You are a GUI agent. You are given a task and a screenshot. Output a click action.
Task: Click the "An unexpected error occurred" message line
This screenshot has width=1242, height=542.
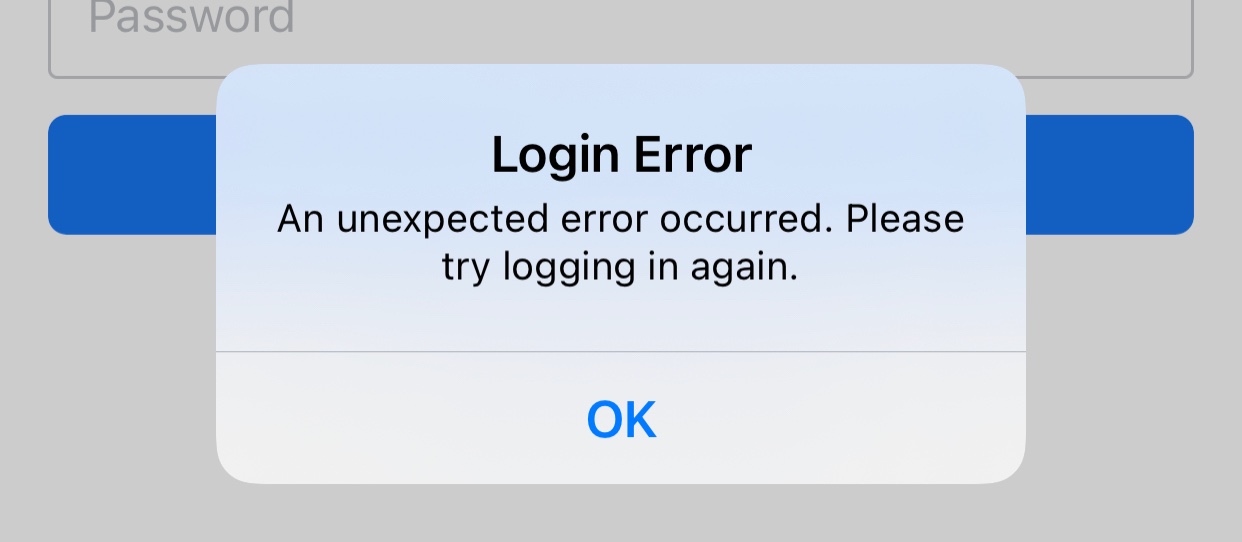[621, 219]
